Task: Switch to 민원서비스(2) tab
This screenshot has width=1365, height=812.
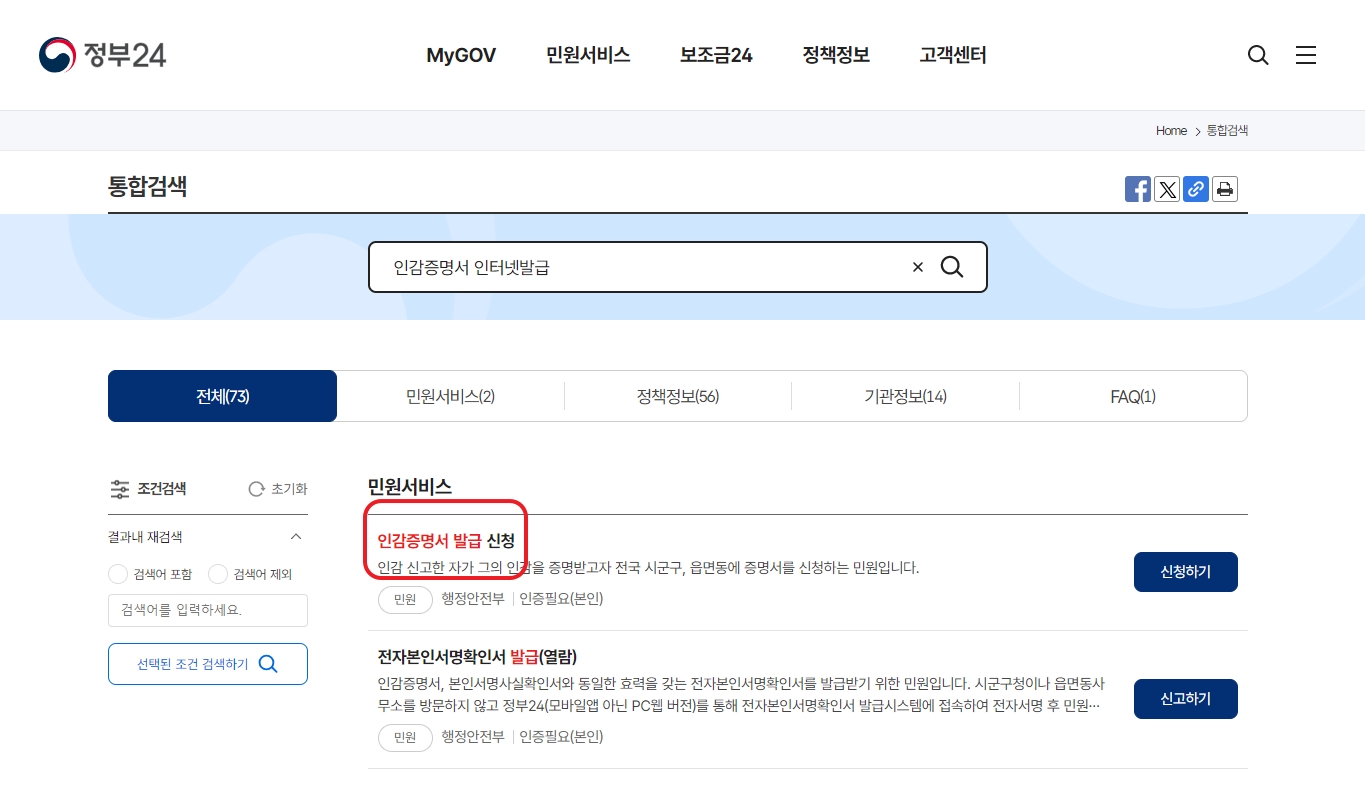Action: 450,396
